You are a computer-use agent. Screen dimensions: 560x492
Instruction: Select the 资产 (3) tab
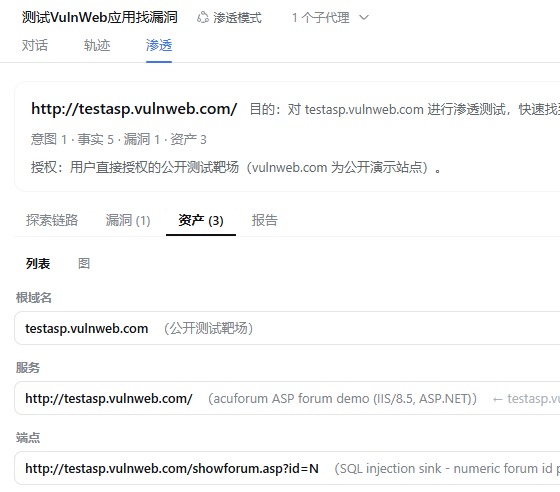pyautogui.click(x=201, y=220)
